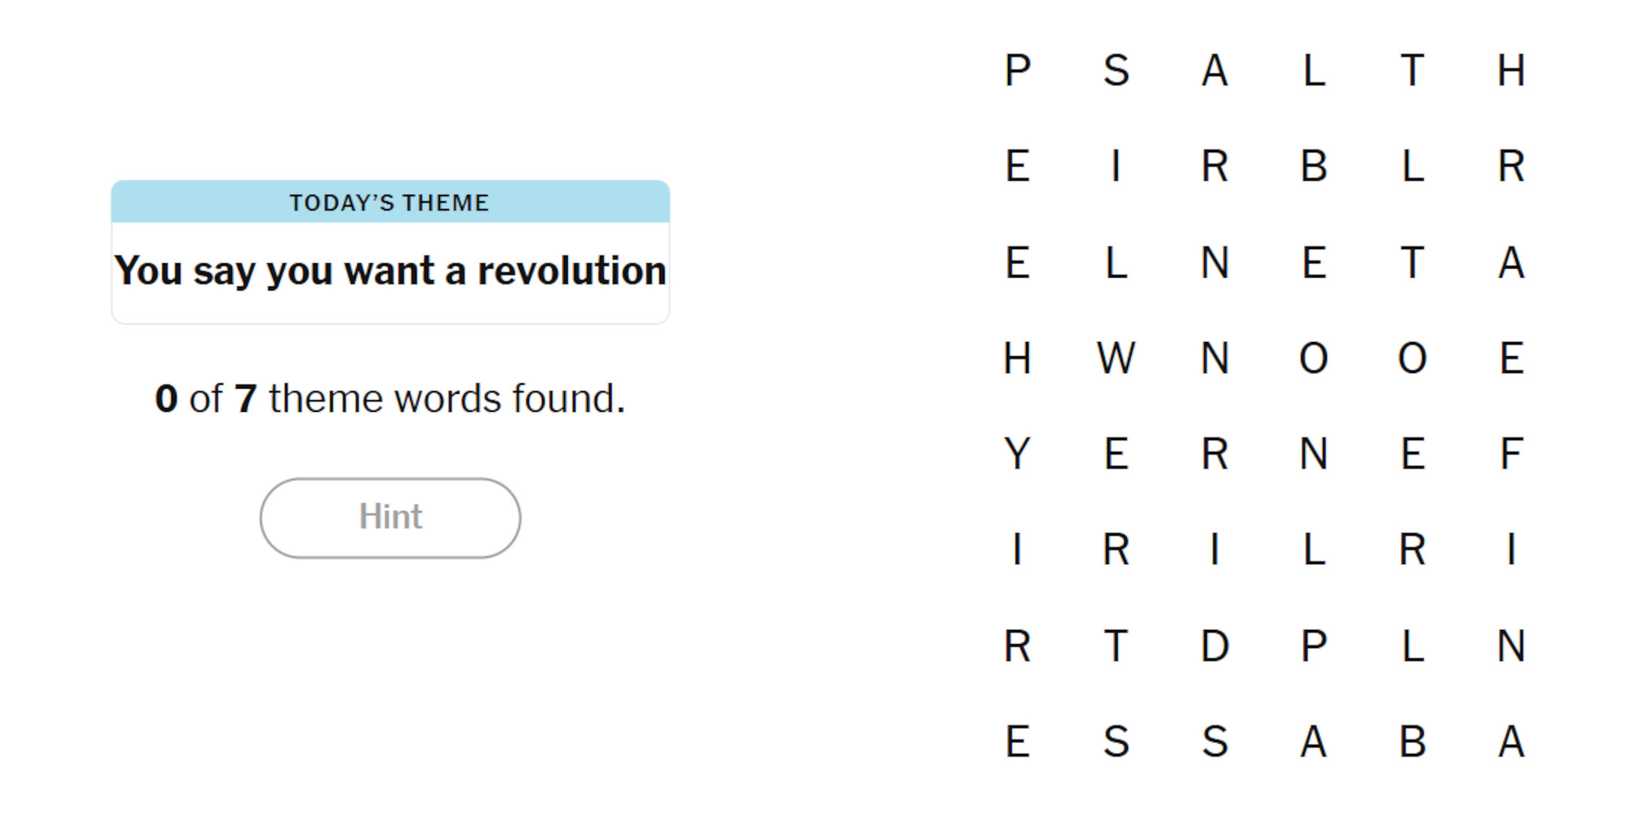
Task: Click the Today's Theme header banner
Action: point(390,202)
